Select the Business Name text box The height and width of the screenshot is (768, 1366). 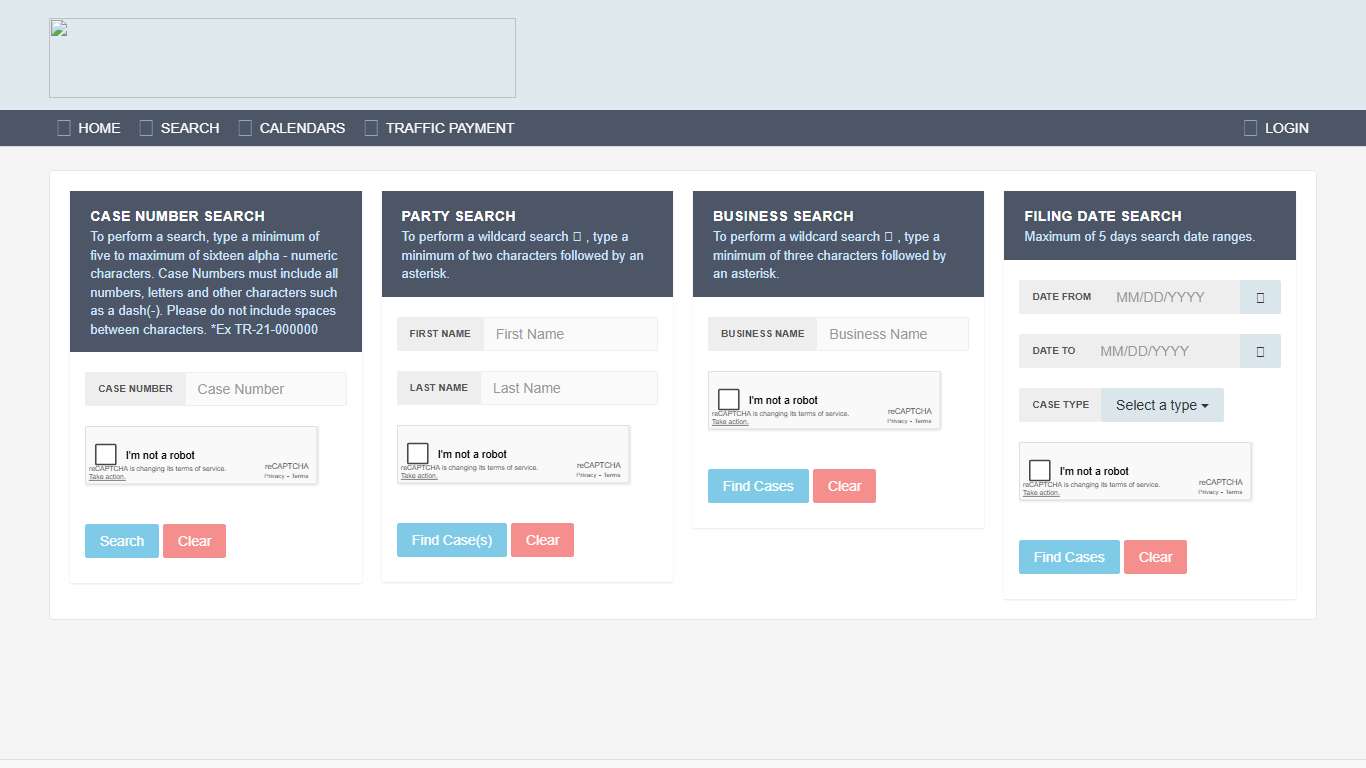coord(891,334)
